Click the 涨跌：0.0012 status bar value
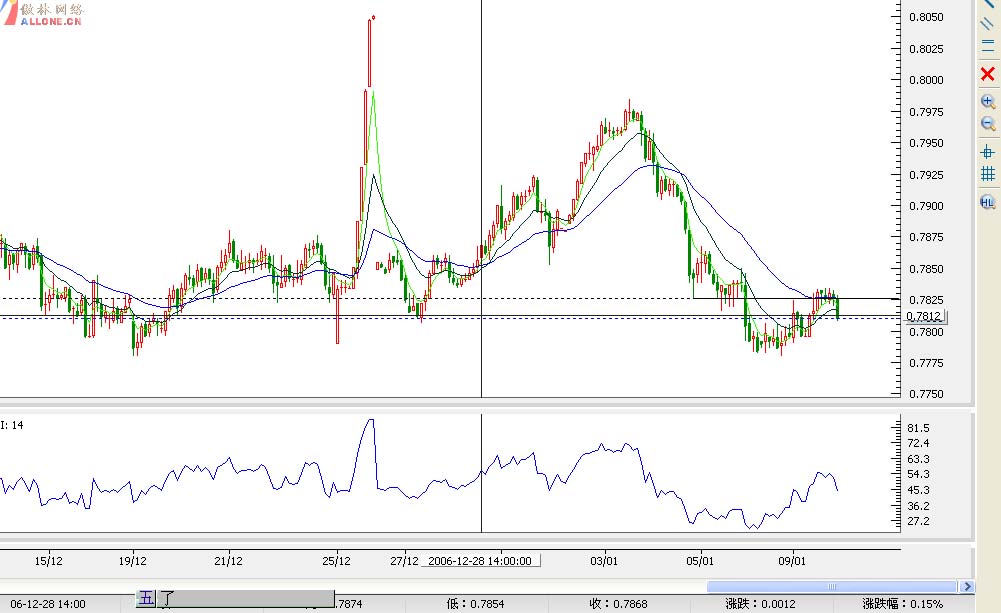Screen dimensions: 1001x613 pos(760,604)
